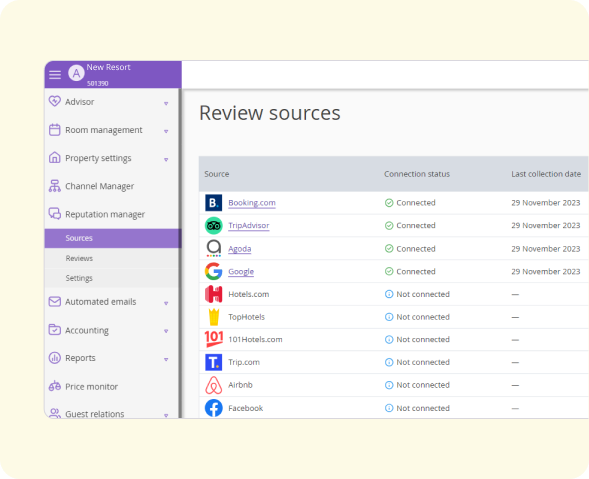Select the Reviews submenu item
589x479 pixels.
[111, 258]
